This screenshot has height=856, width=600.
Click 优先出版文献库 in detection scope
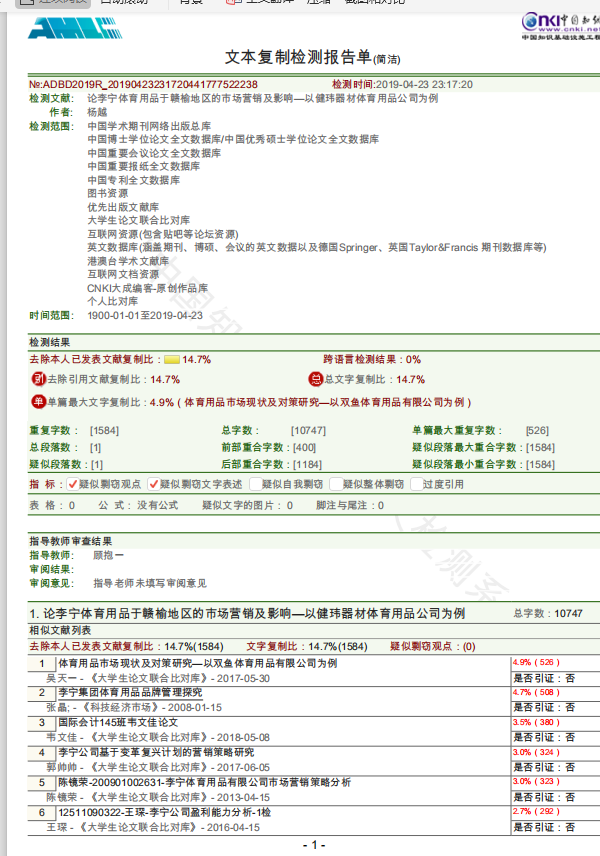123,207
